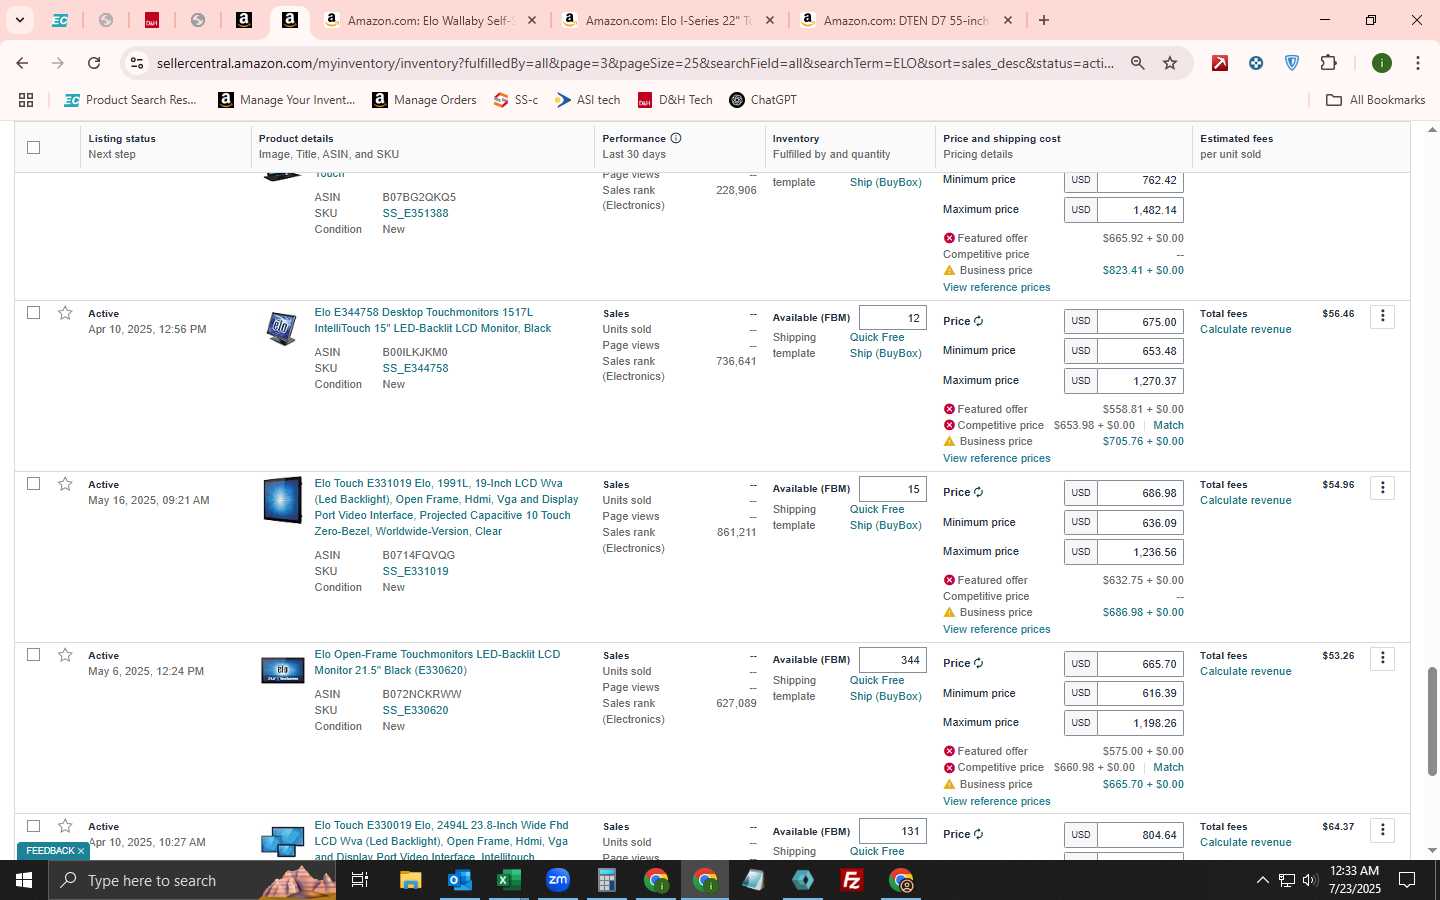Open the Product Search Res... bookmark

[x=130, y=100]
